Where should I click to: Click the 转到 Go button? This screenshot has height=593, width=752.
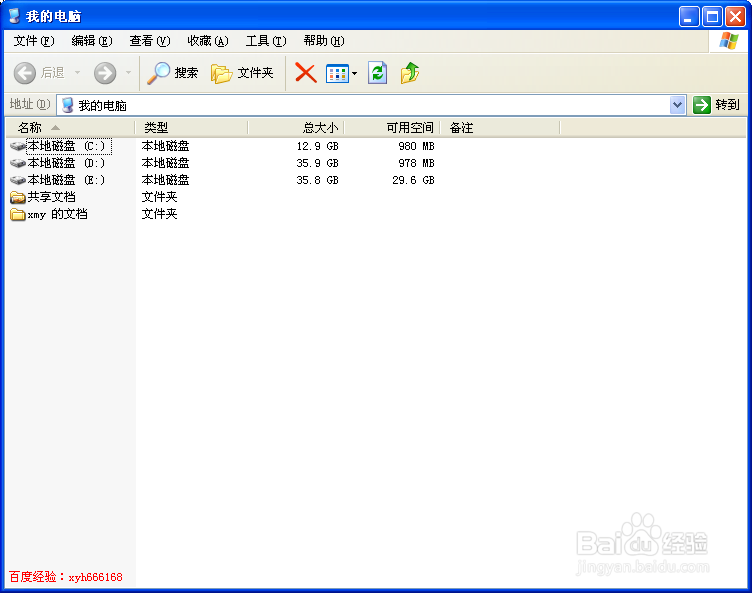[717, 105]
